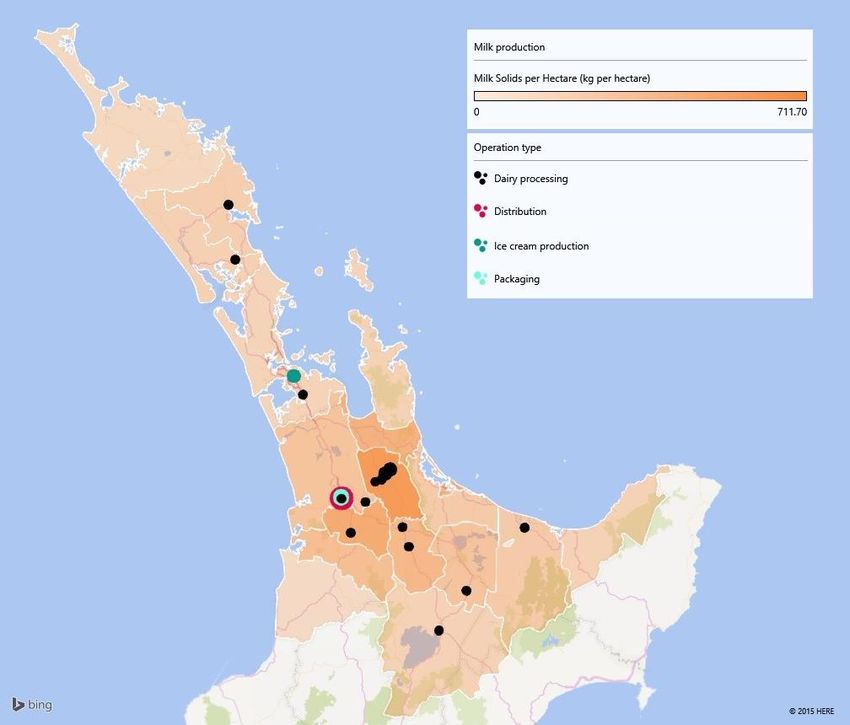Click the Milk Solids per Hectare gradient bar
850x725 pixels.
click(640, 96)
